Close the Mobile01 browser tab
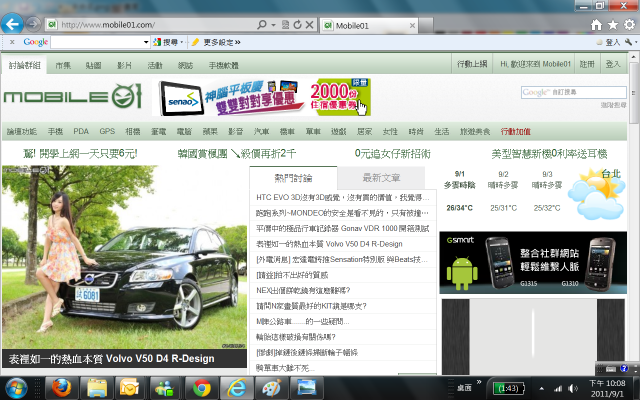 coord(412,26)
